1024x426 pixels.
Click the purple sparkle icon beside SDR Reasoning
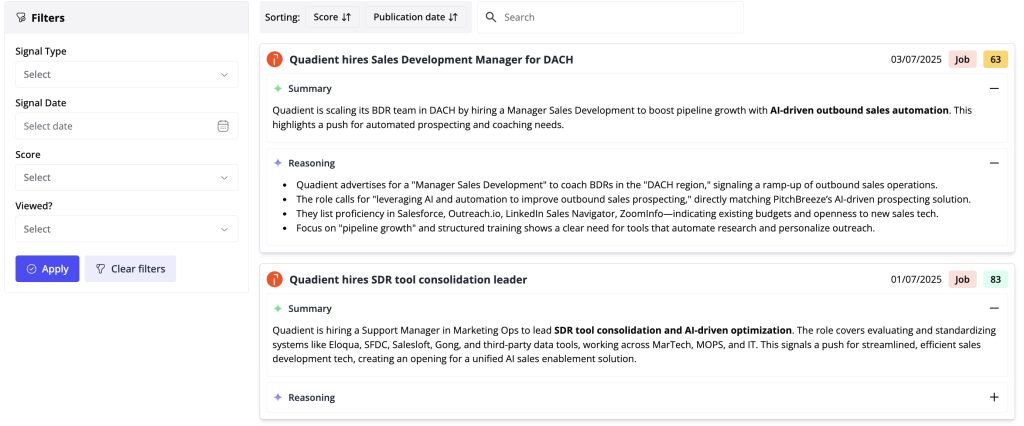coord(278,397)
